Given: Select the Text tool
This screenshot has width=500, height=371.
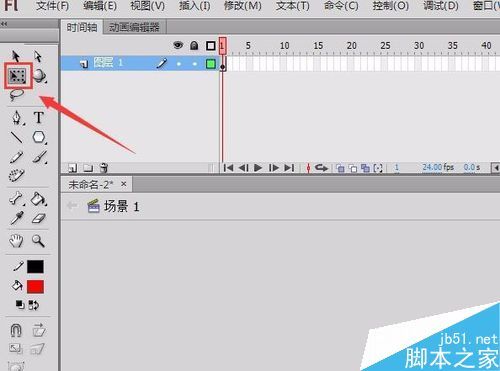Looking at the screenshot, I should (x=39, y=118).
